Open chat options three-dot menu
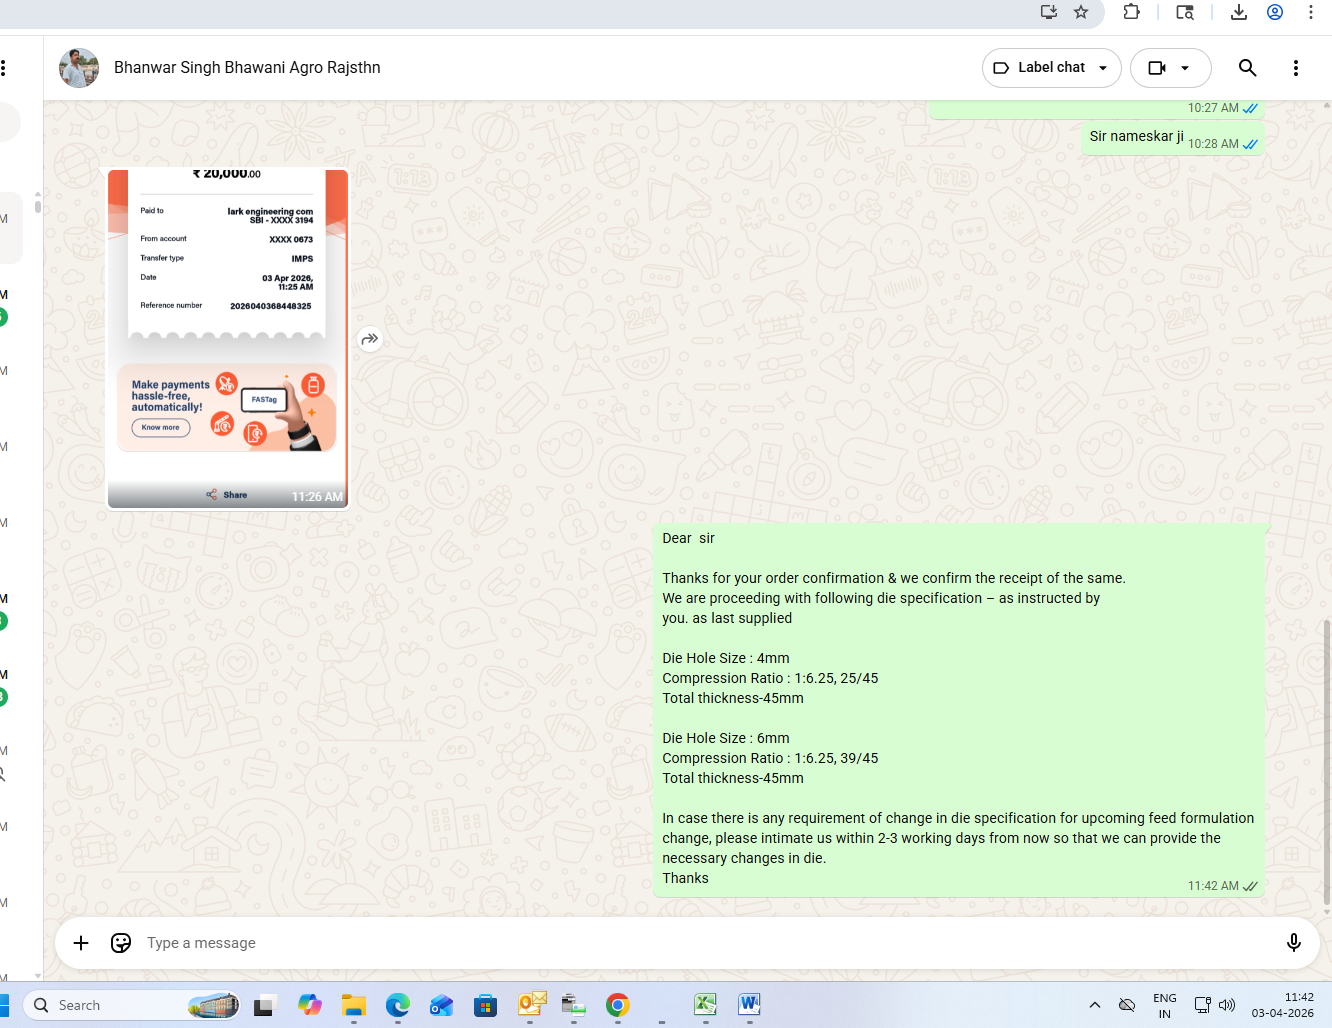 pyautogui.click(x=1295, y=68)
